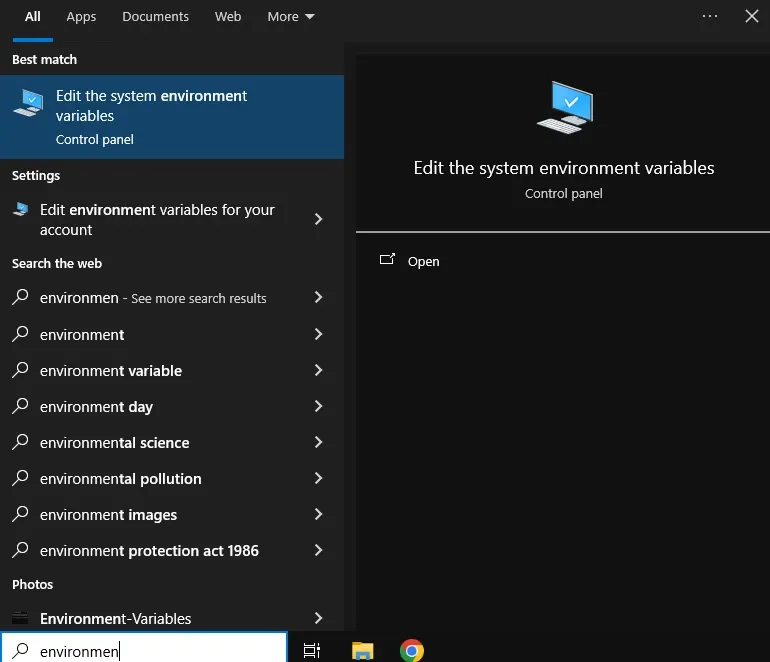Focus the taskbar search box containing 'environmen'
The height and width of the screenshot is (662, 770).
(x=144, y=648)
